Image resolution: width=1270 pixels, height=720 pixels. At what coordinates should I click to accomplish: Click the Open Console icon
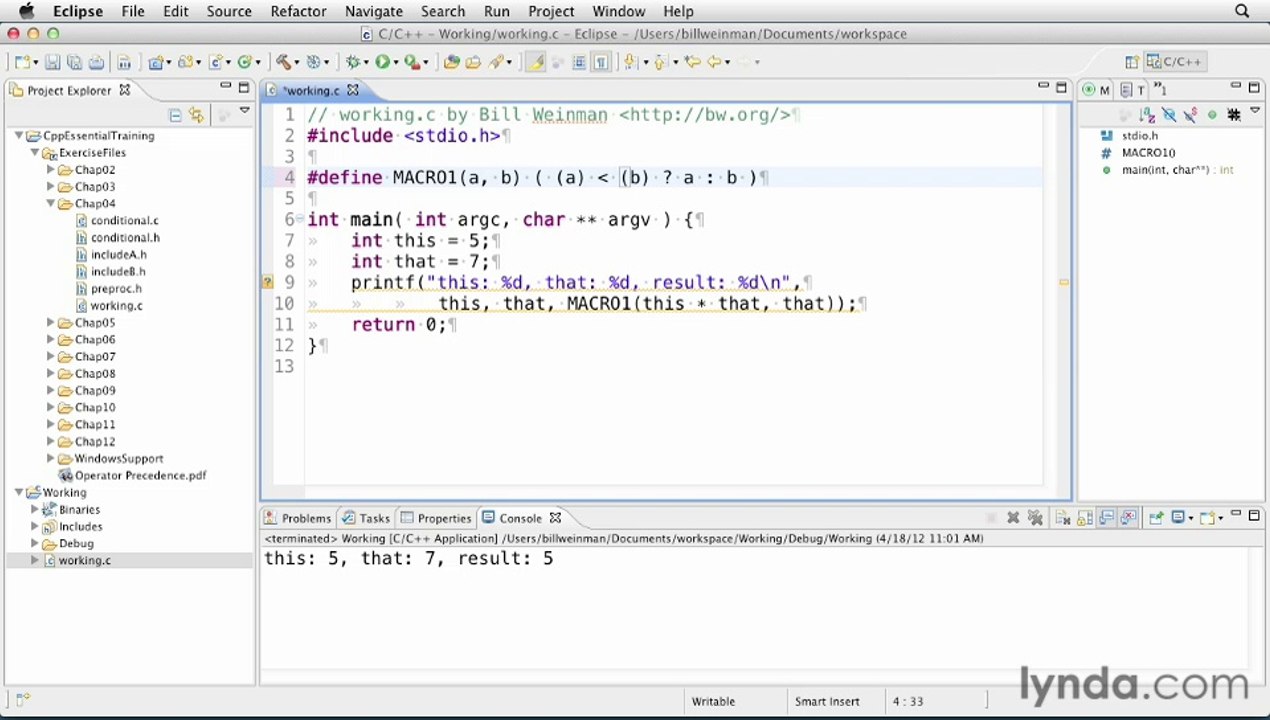click(1208, 518)
